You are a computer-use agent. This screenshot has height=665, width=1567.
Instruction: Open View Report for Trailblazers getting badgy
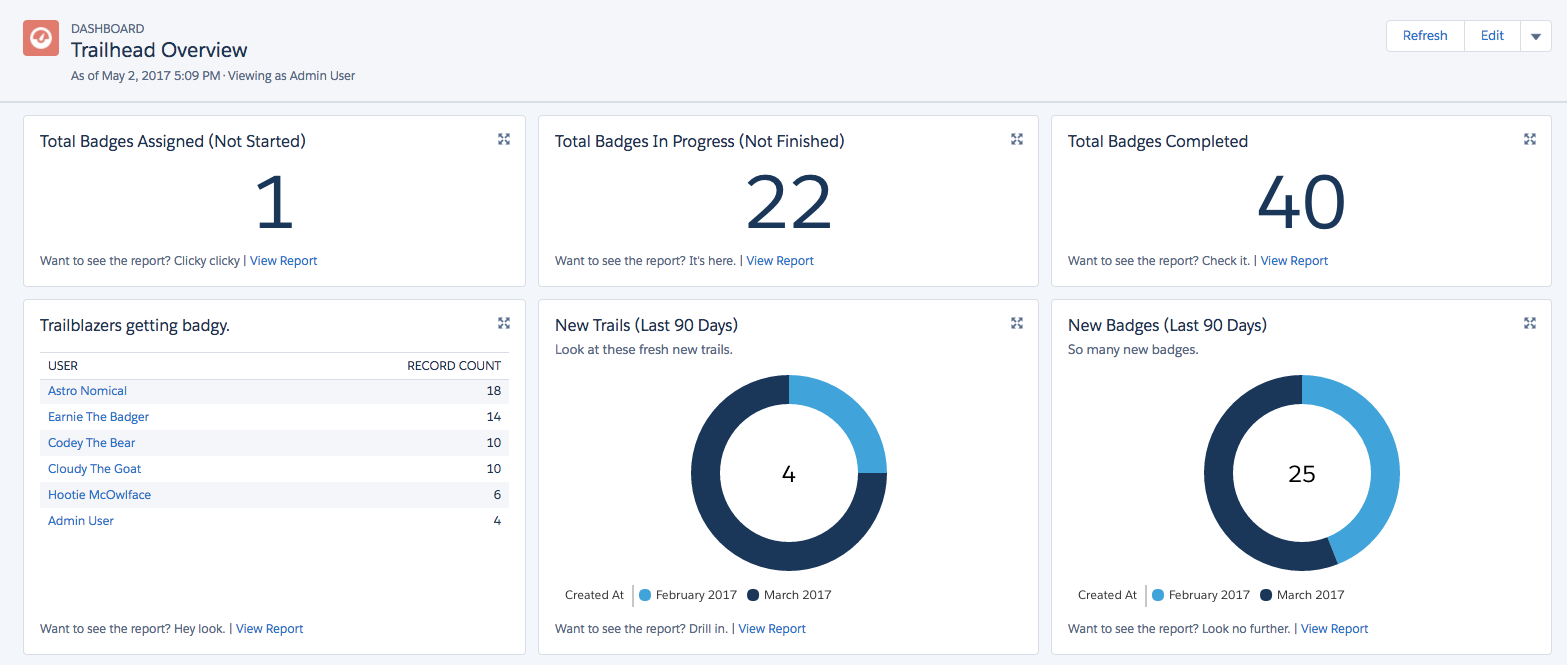(x=269, y=629)
